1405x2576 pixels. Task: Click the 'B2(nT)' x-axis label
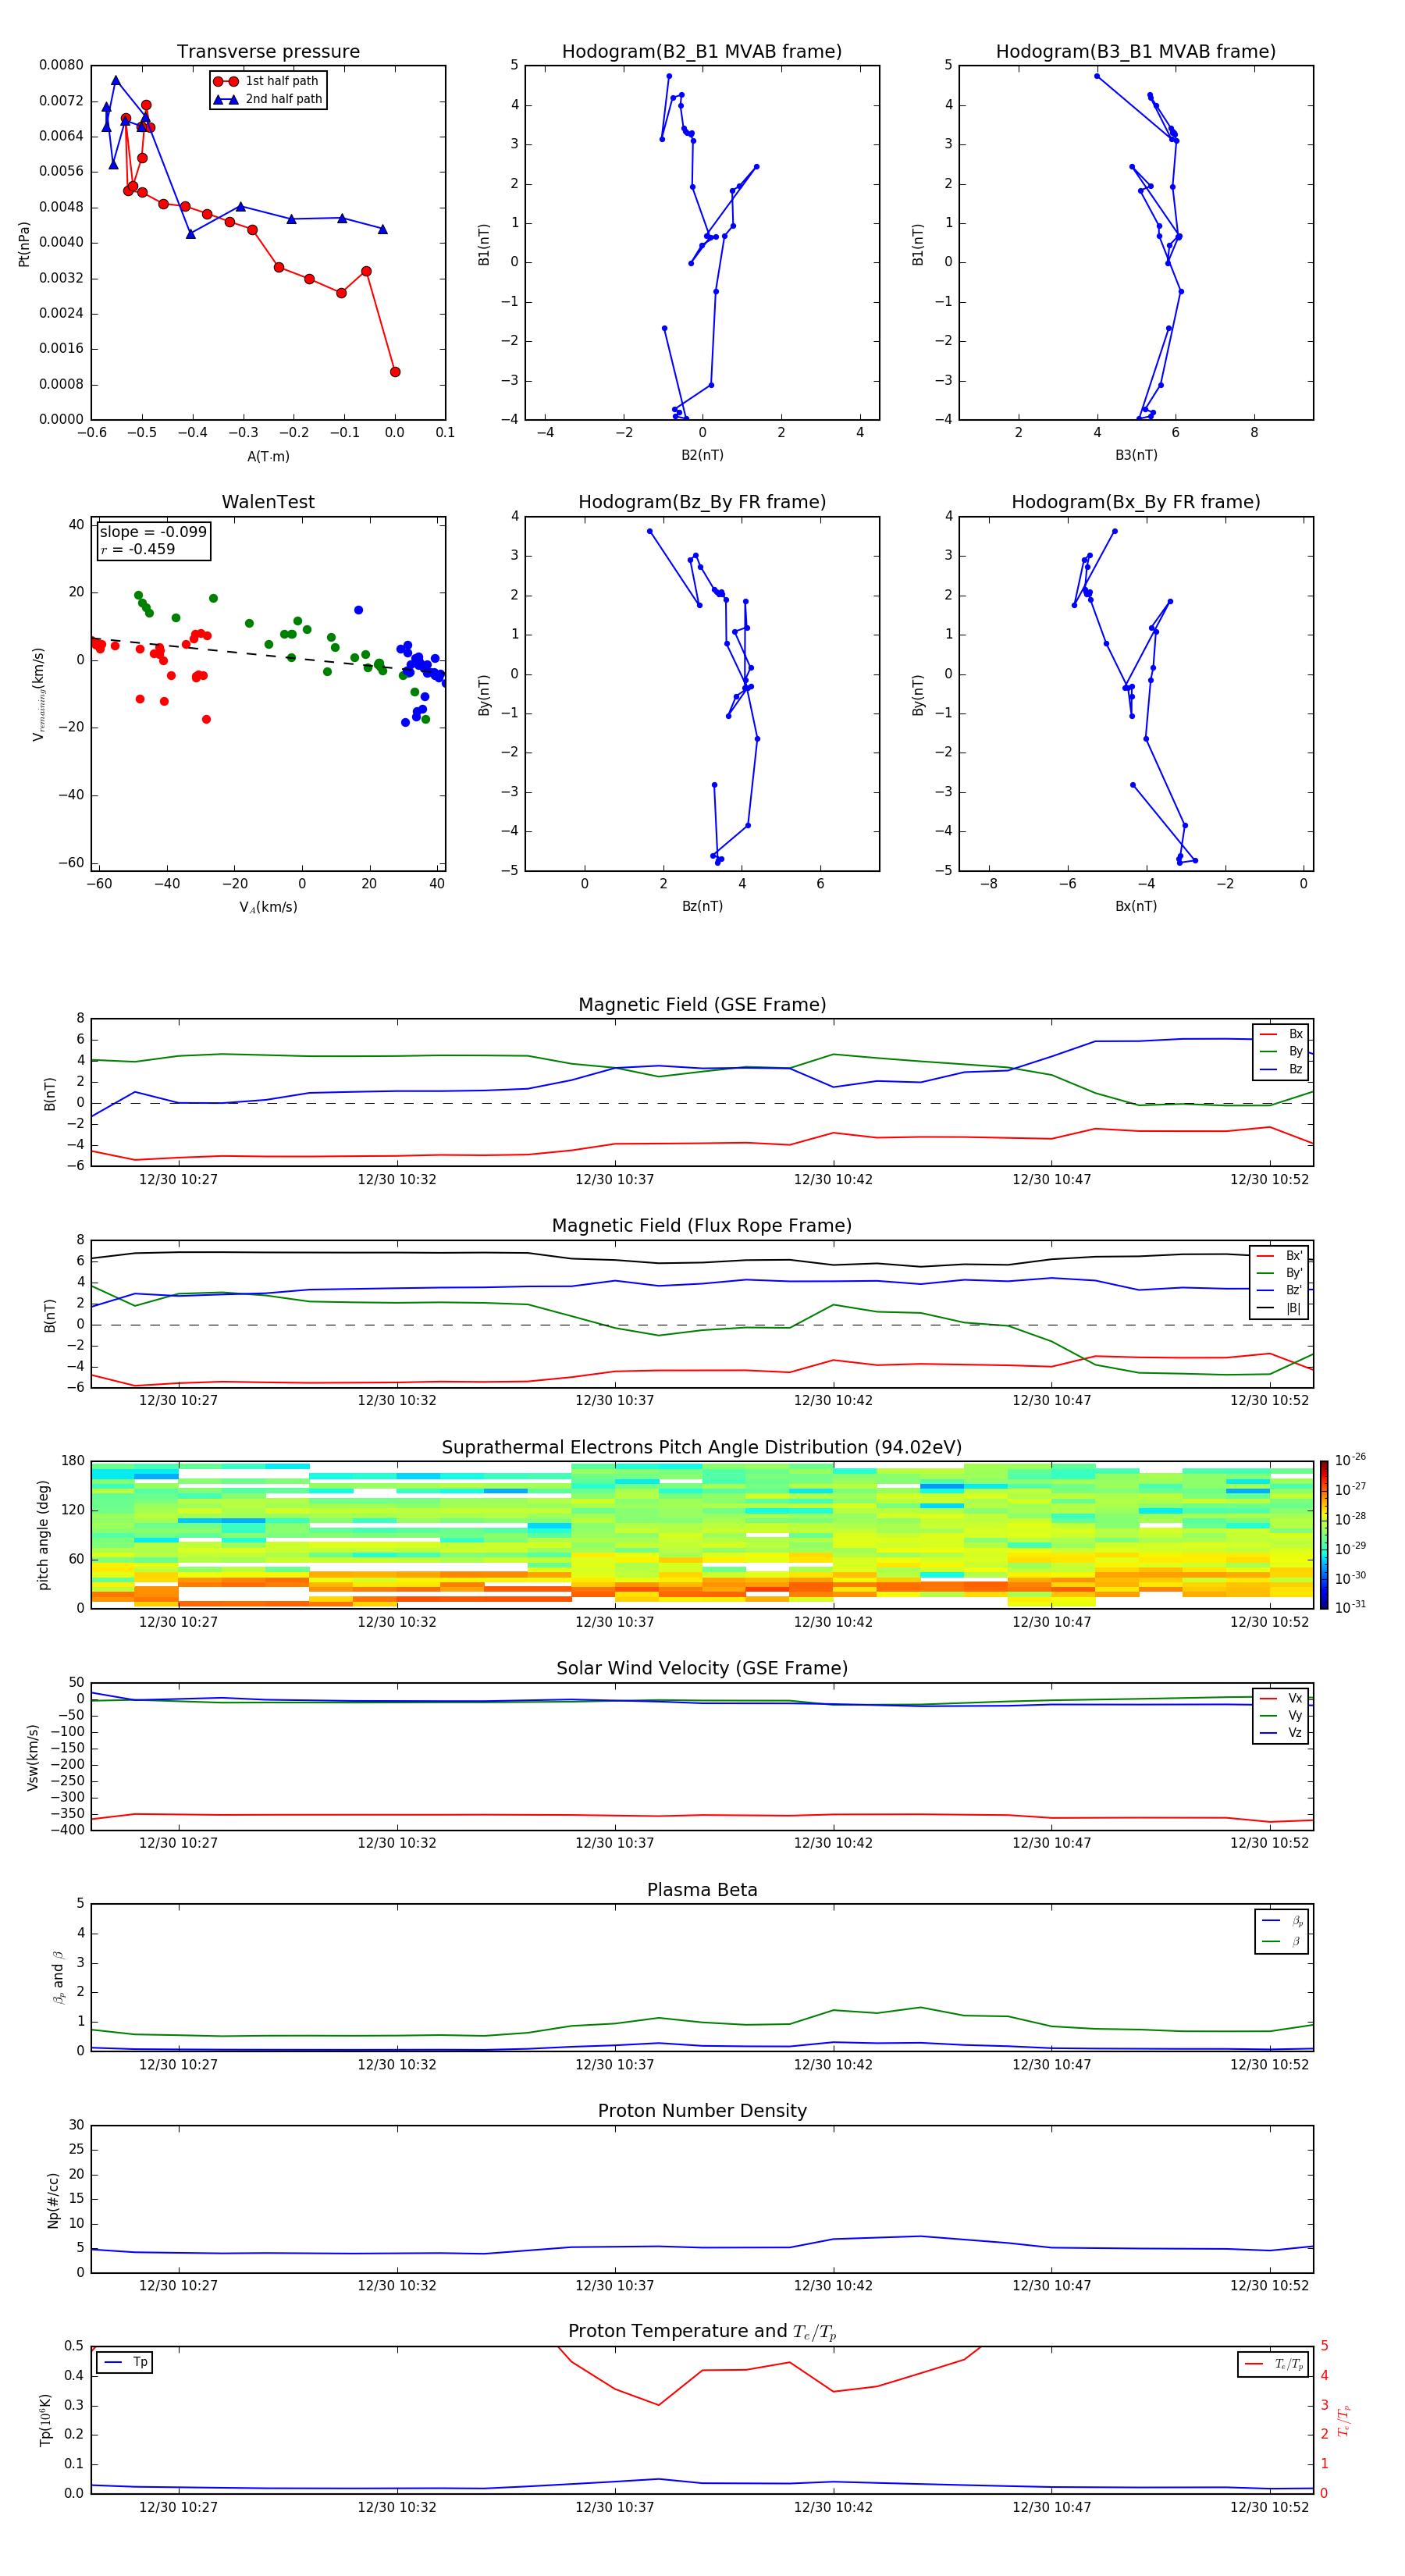(x=702, y=455)
